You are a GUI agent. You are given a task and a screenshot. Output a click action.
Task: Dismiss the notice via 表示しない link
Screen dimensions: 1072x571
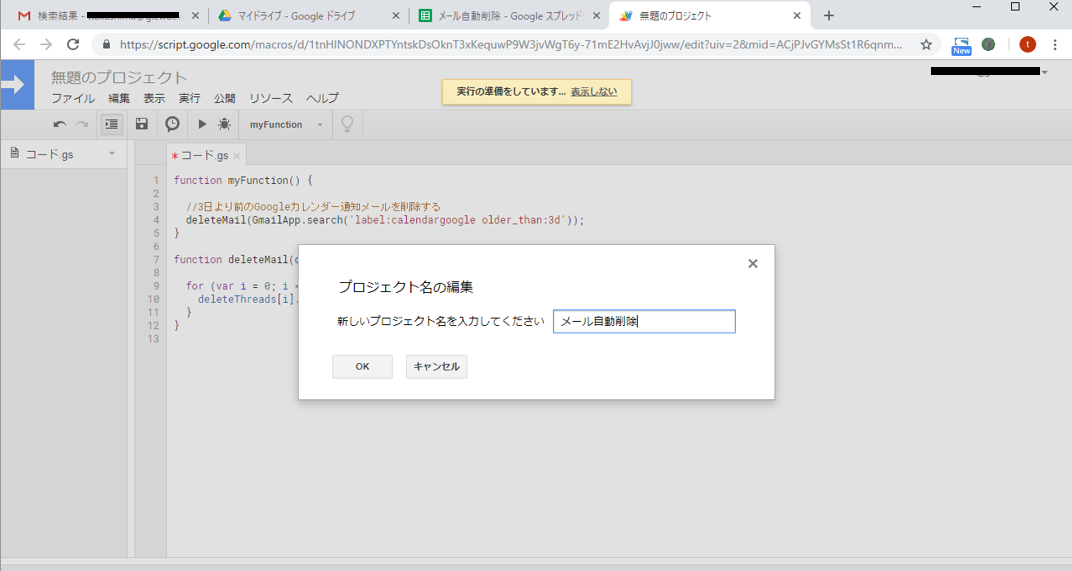593,92
